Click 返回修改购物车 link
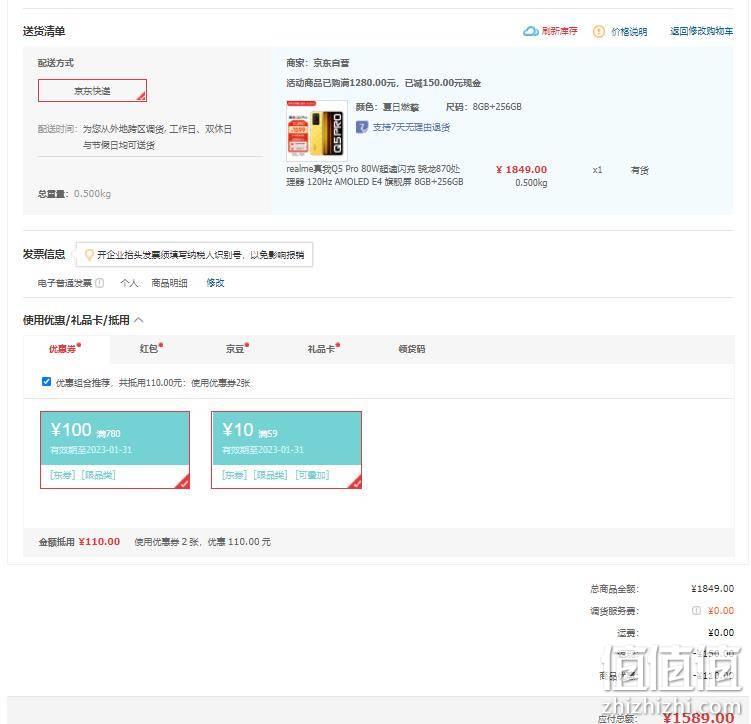Viewport: 751px width, 724px height. [701, 31]
